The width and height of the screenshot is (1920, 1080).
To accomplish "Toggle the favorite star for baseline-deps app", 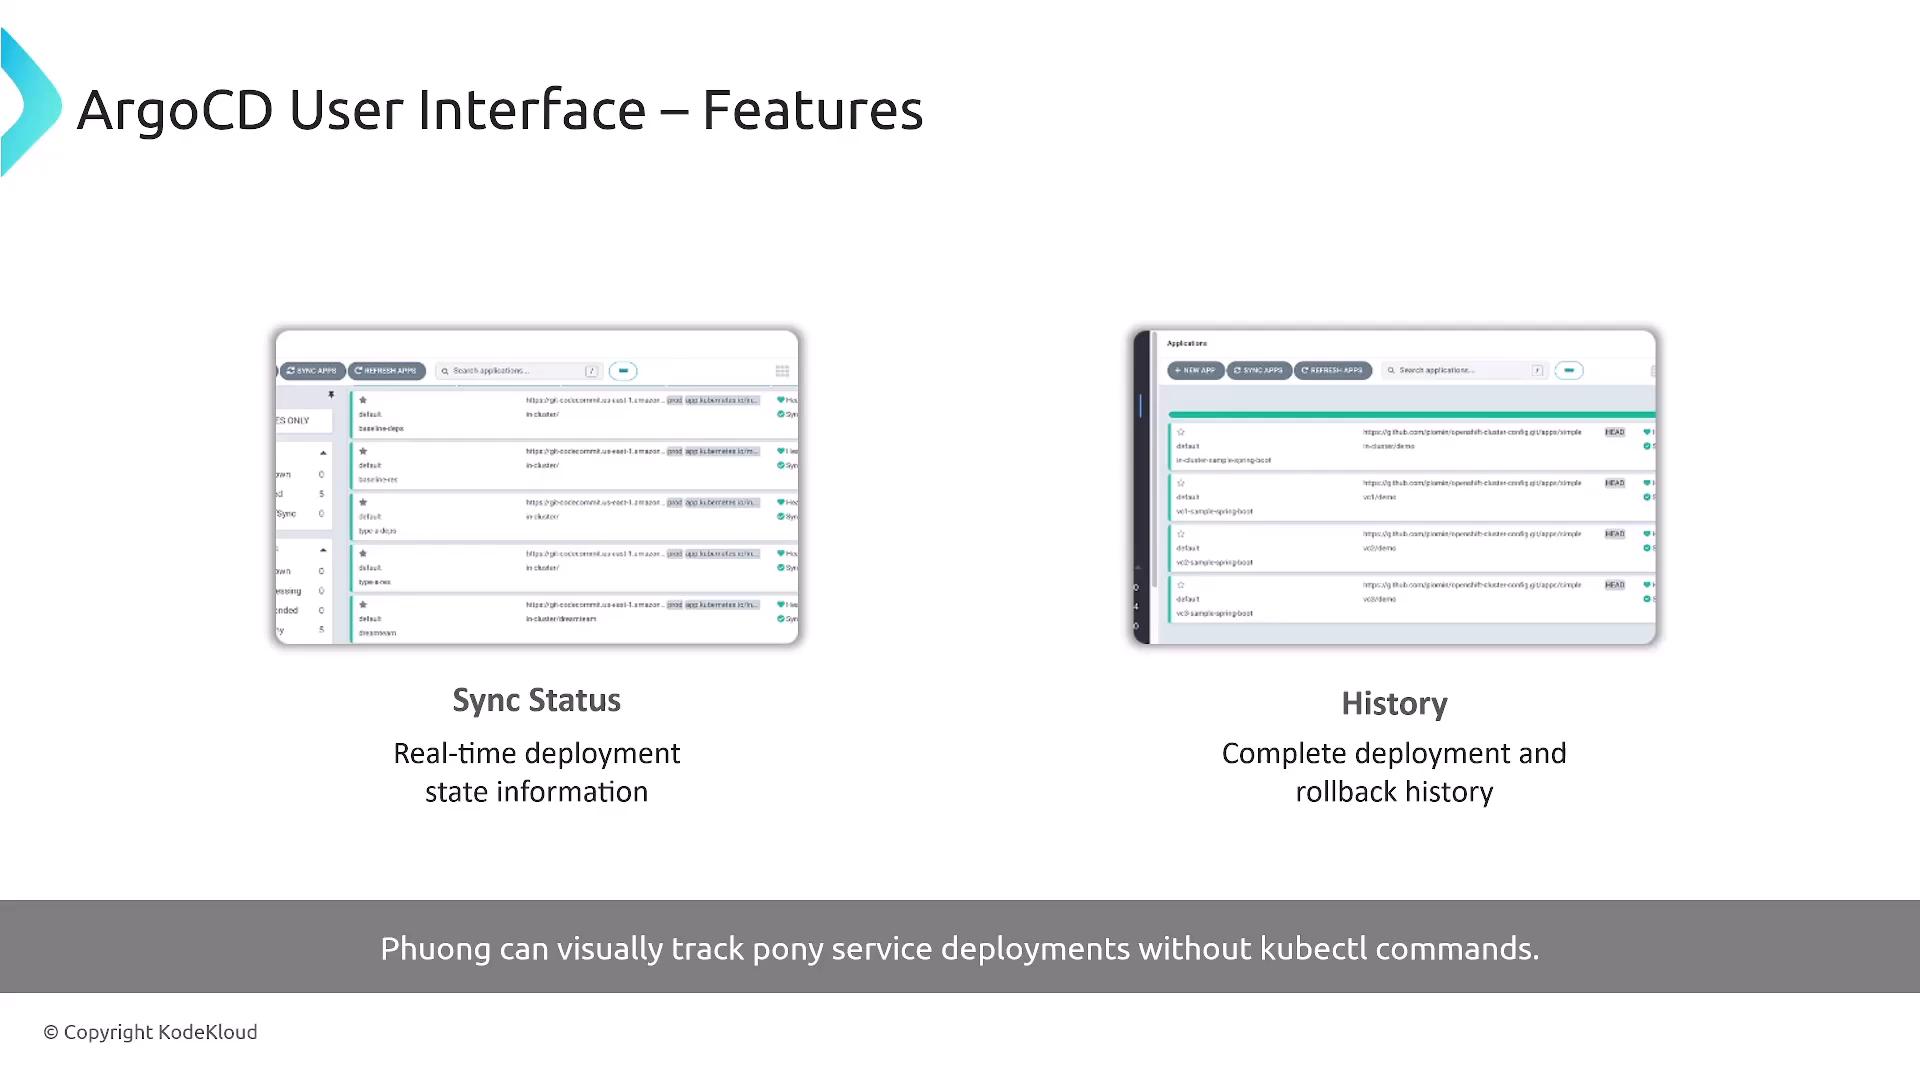I will point(363,400).
